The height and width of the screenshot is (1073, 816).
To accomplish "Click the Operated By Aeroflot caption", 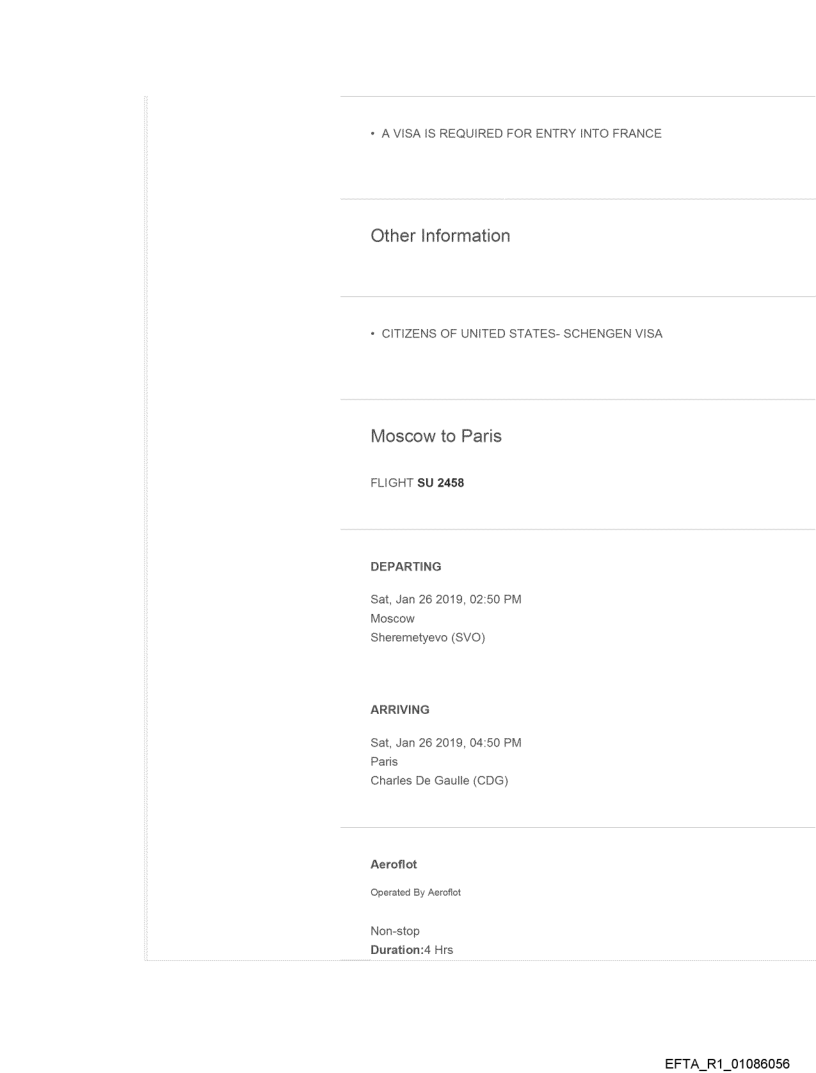I will tap(416, 892).
